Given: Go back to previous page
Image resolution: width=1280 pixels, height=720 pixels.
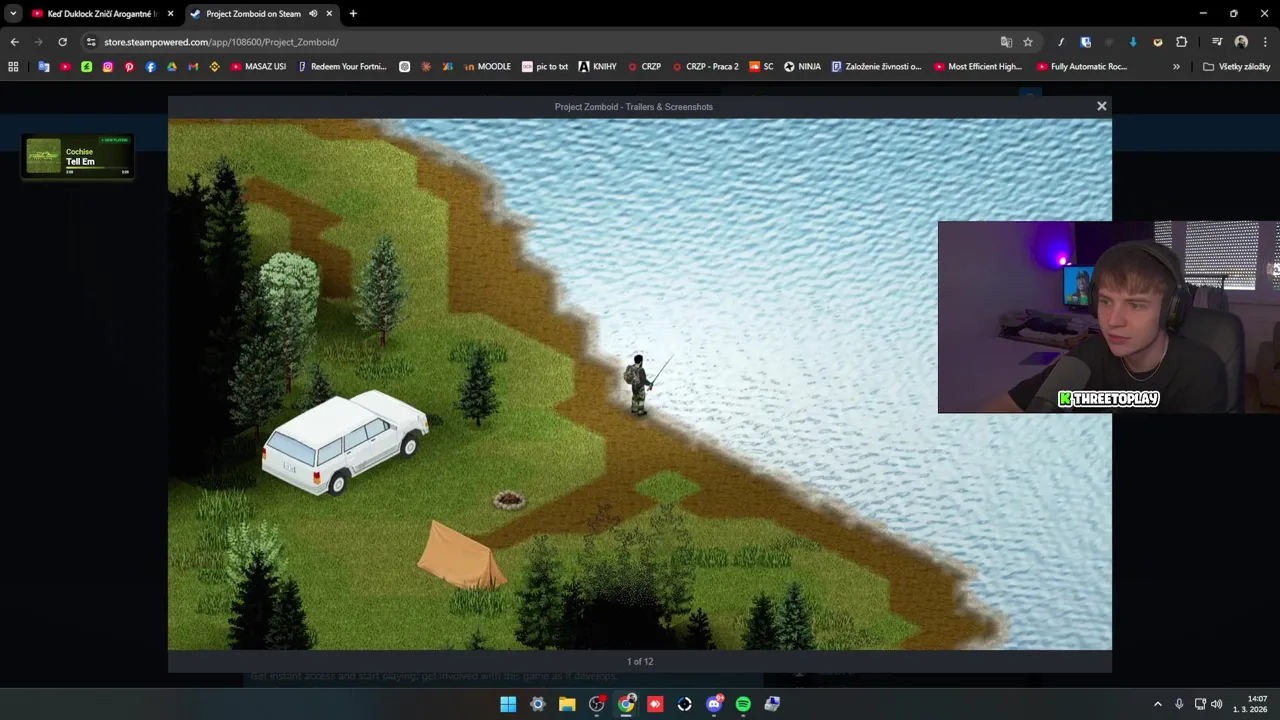Looking at the screenshot, I should [14, 42].
